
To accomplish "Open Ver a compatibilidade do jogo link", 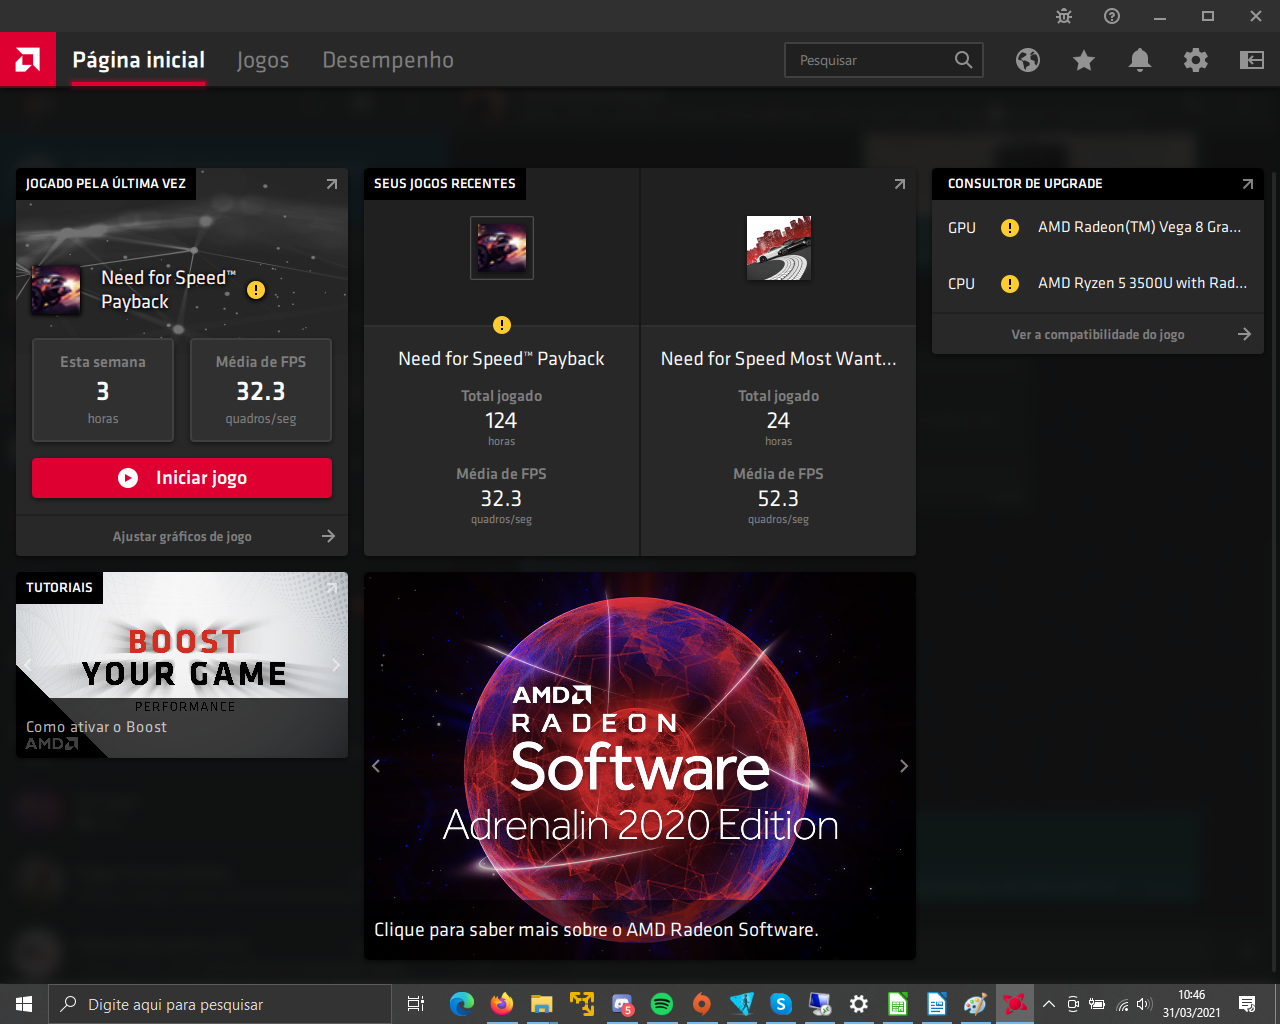I will [1098, 335].
